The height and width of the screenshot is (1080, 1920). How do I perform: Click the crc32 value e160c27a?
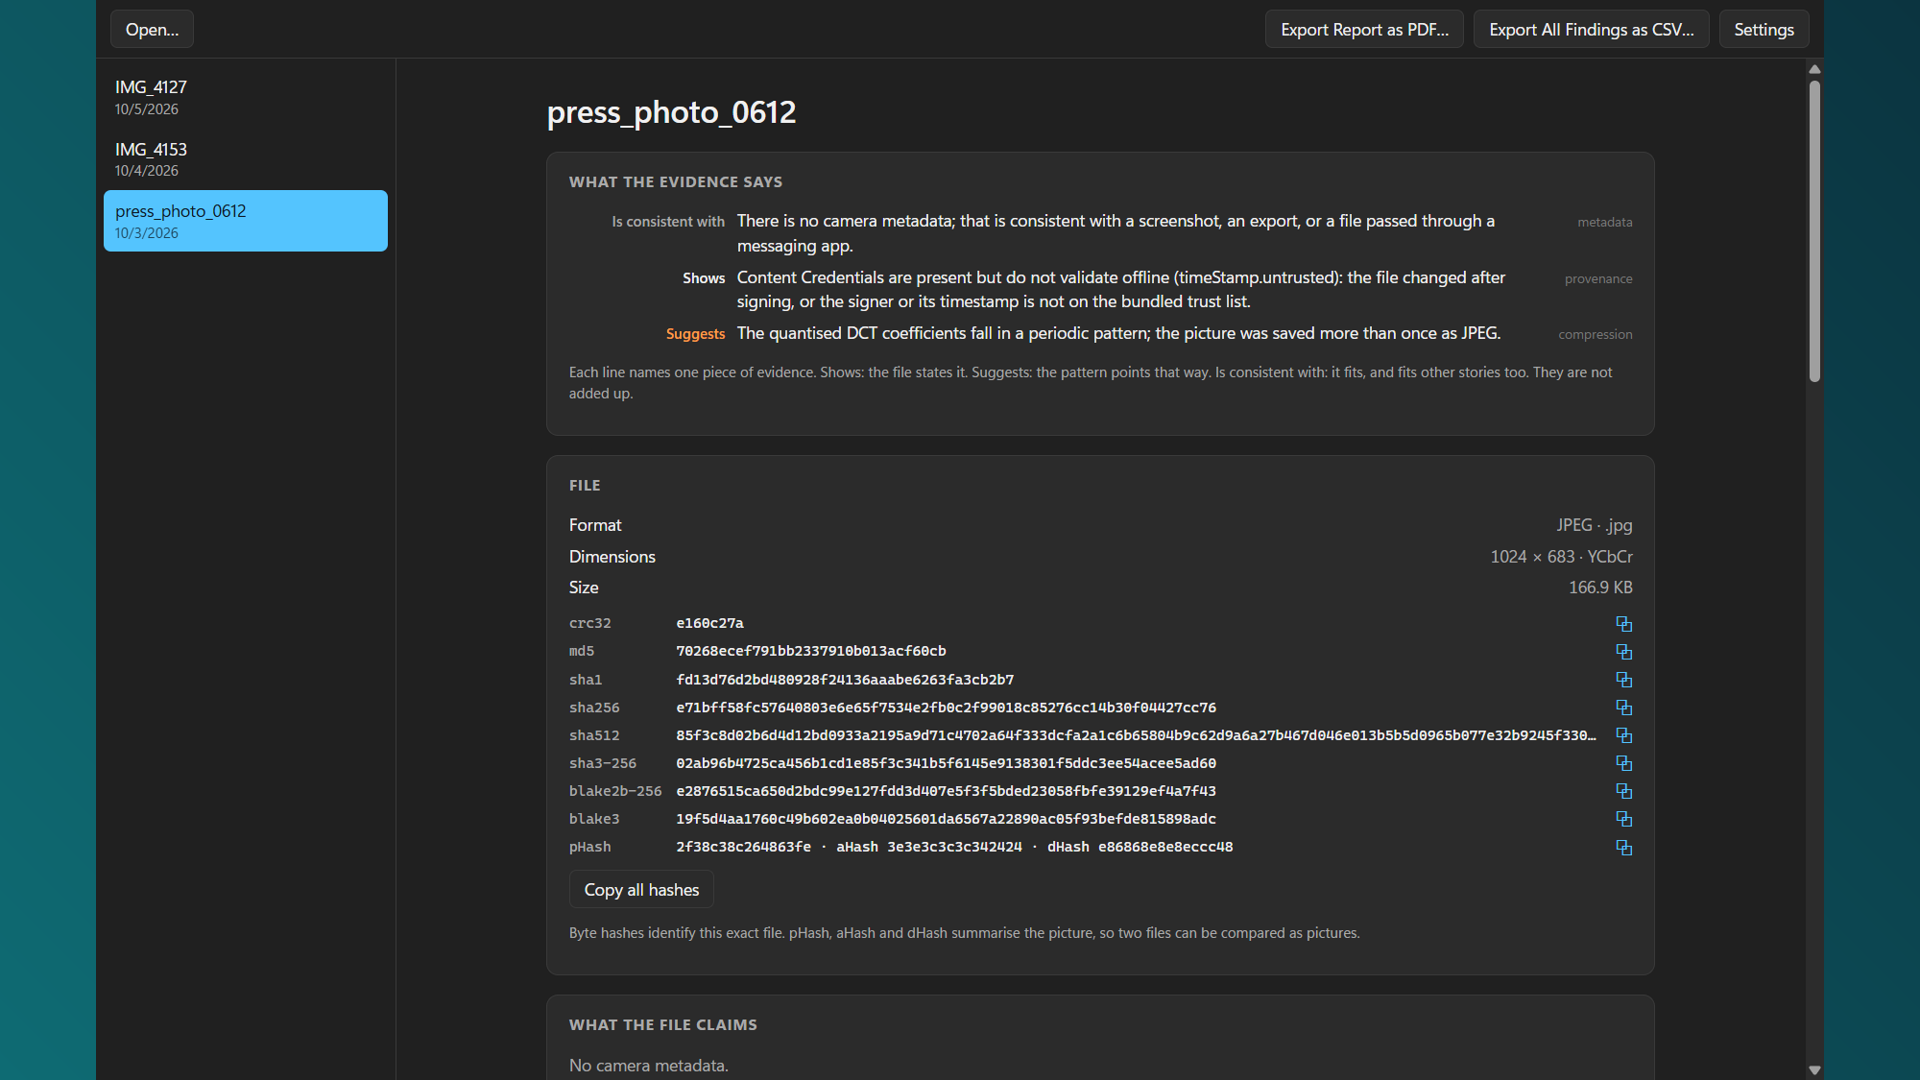tap(710, 623)
